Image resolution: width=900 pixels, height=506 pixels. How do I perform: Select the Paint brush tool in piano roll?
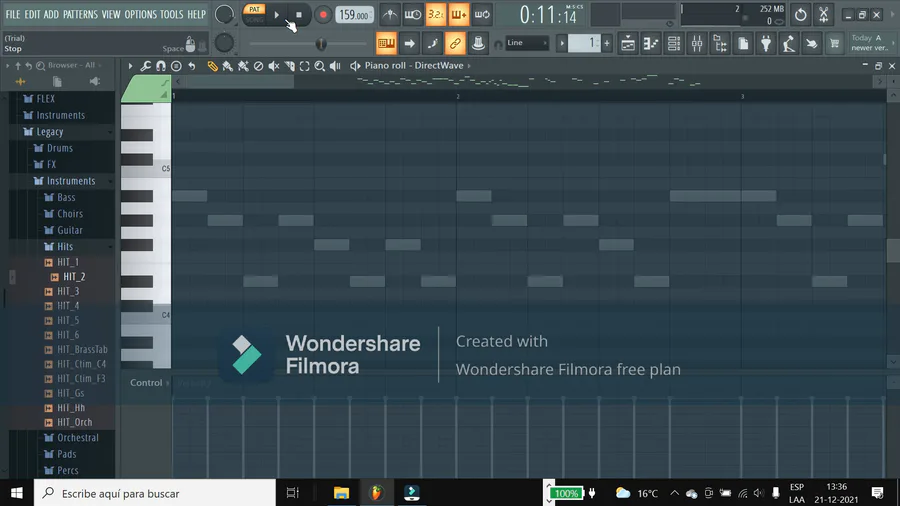pos(228,66)
